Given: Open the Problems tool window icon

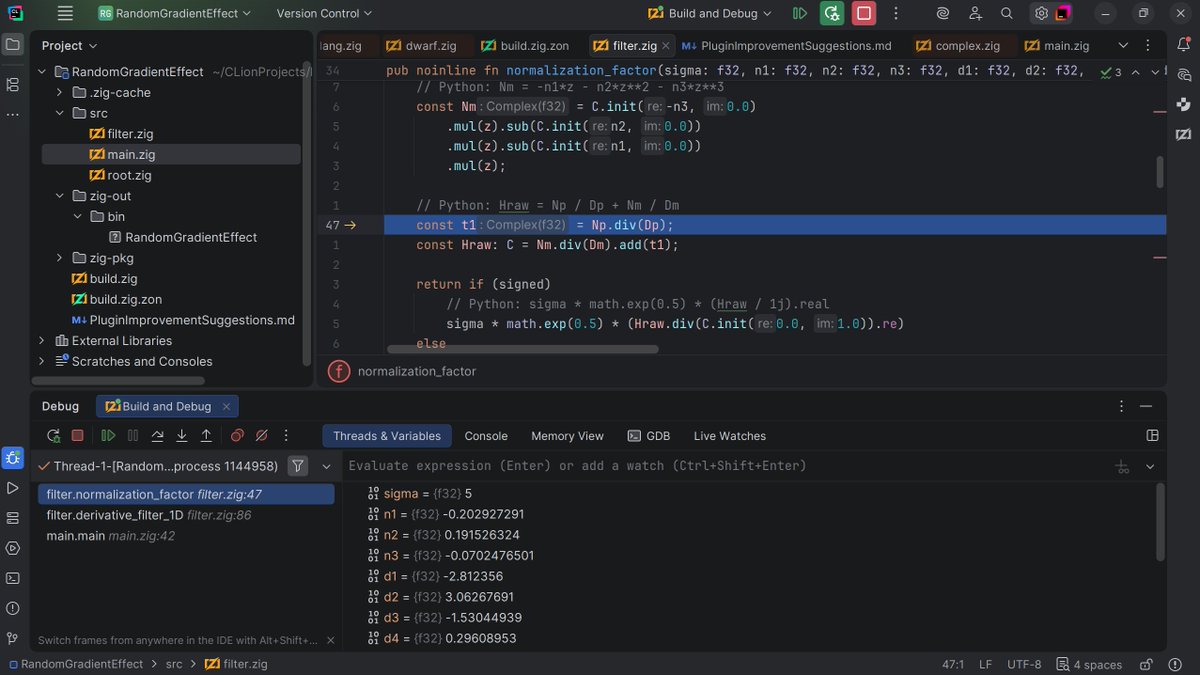Looking at the screenshot, I should 13,608.
